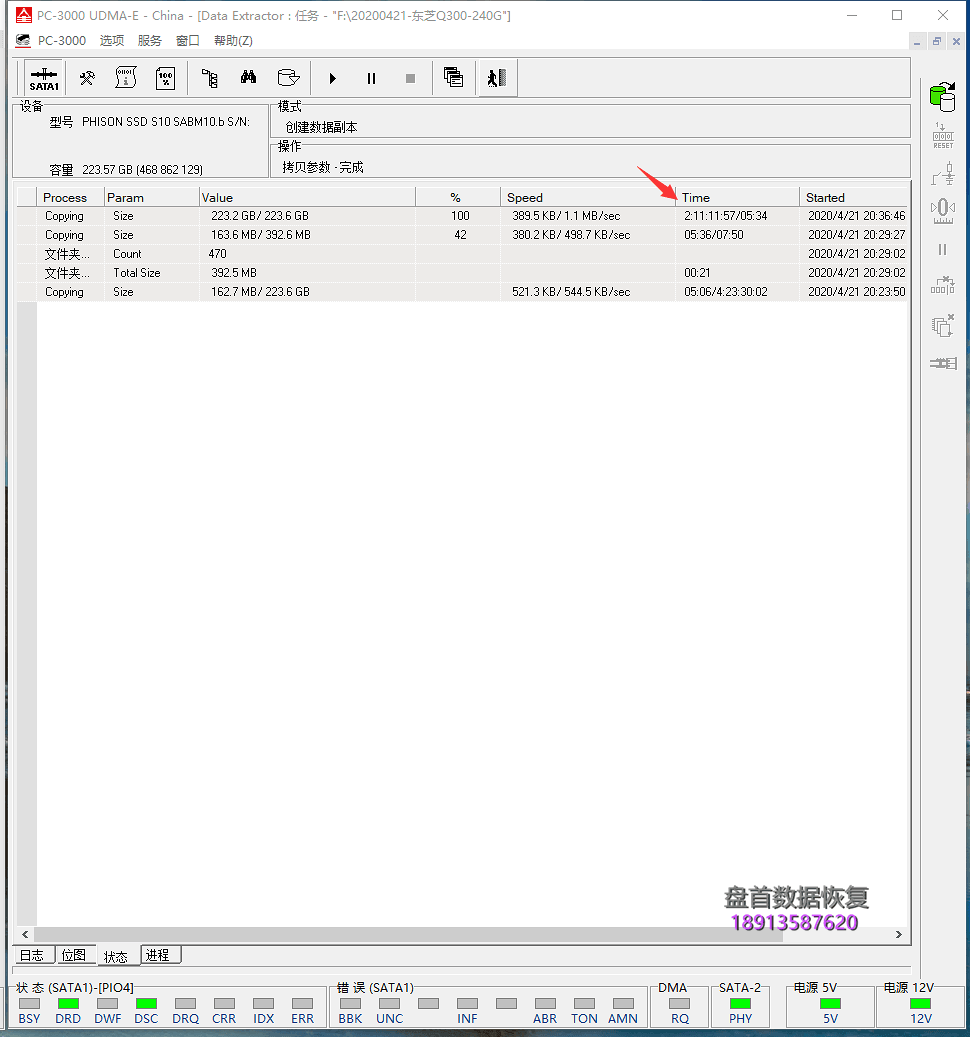970x1037 pixels.
Task: Click the green disk copy icon
Action: pos(942,97)
